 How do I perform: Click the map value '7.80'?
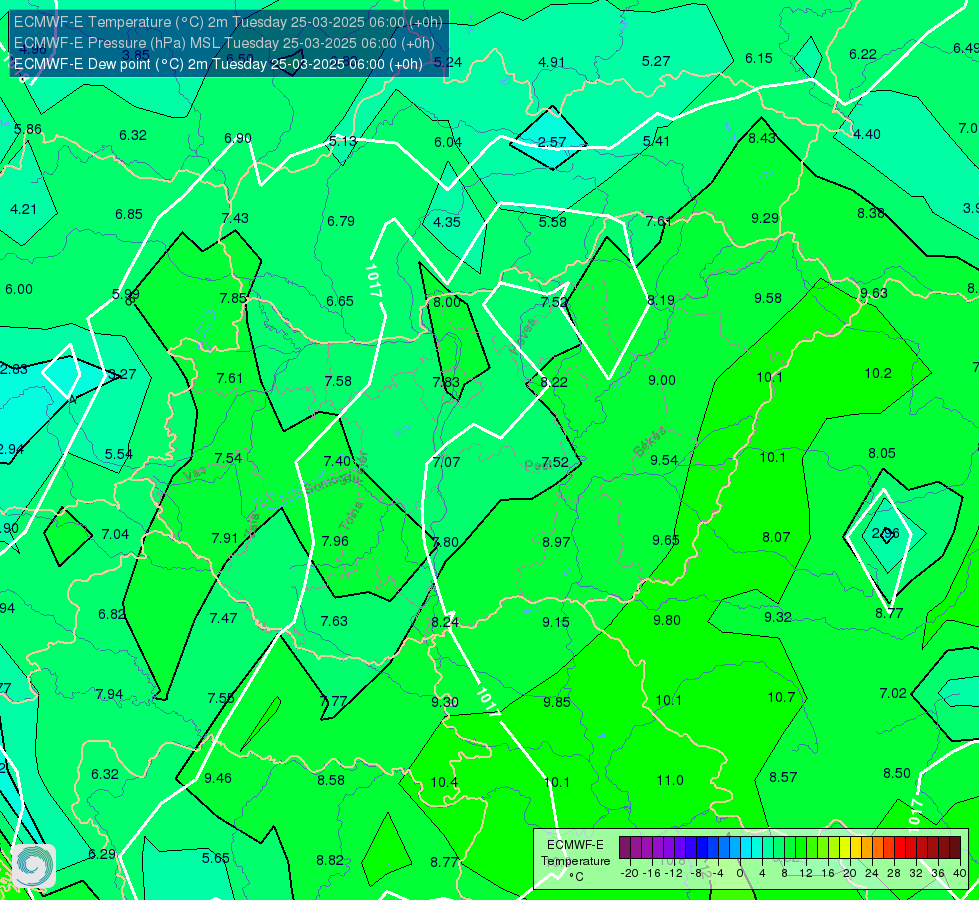tap(446, 542)
